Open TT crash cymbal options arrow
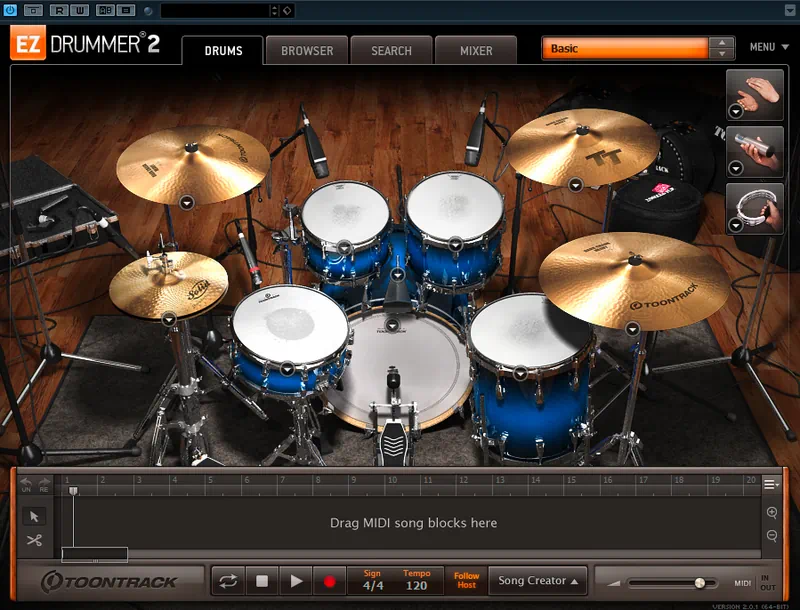The image size is (800, 610). [576, 185]
